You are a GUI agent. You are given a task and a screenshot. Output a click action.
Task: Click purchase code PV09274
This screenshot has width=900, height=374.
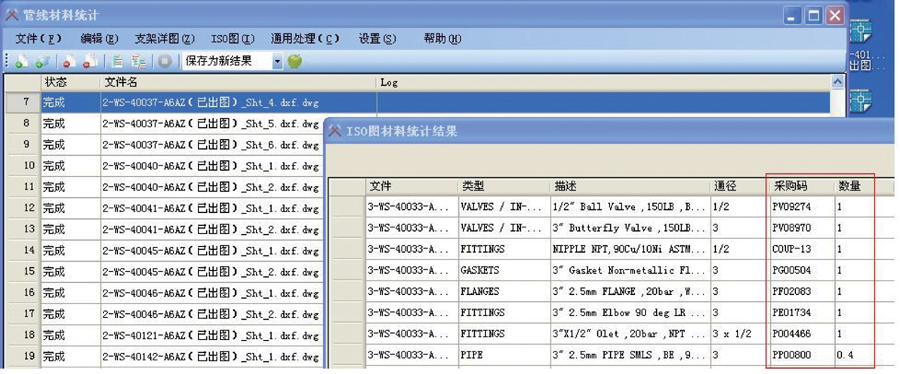pyautogui.click(x=792, y=207)
